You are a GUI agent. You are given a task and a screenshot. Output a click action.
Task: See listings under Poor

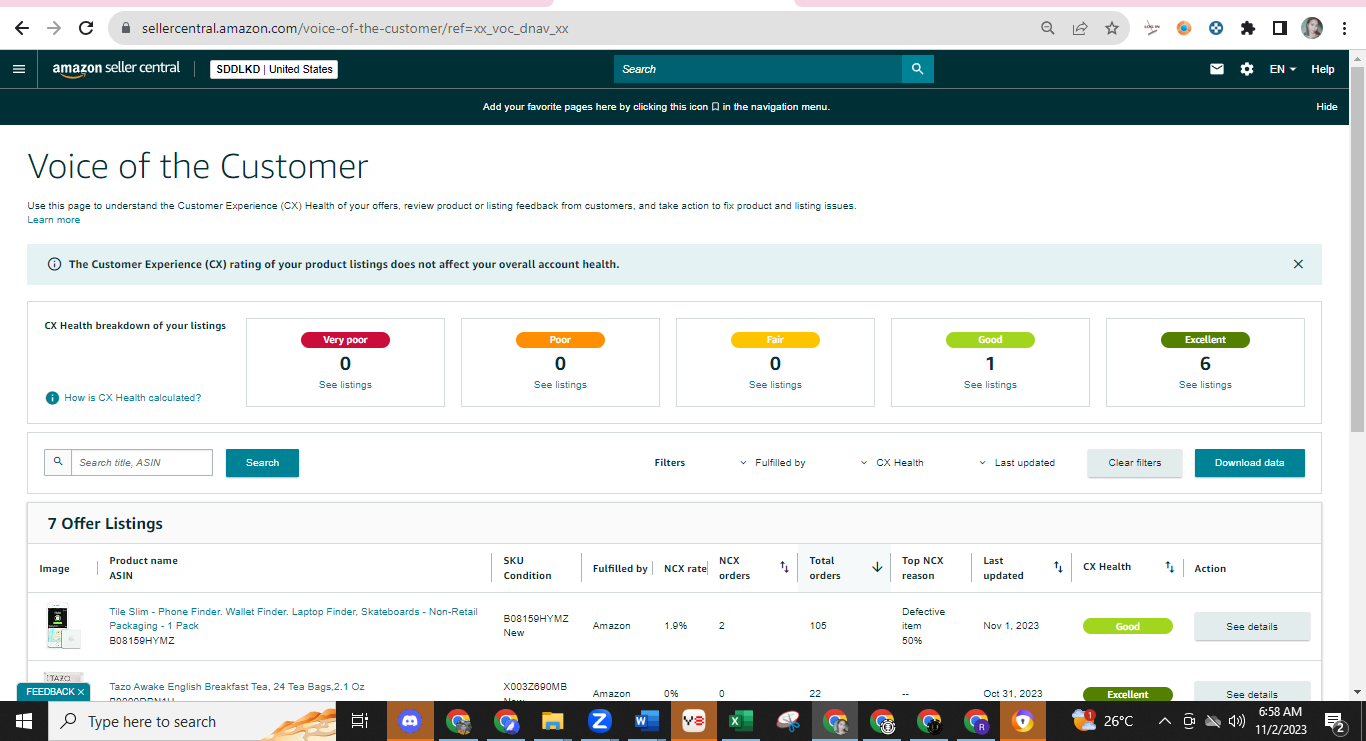560,385
